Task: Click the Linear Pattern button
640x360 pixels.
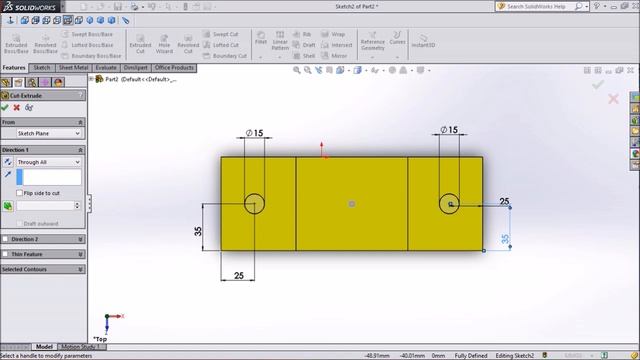Action: tap(280, 41)
